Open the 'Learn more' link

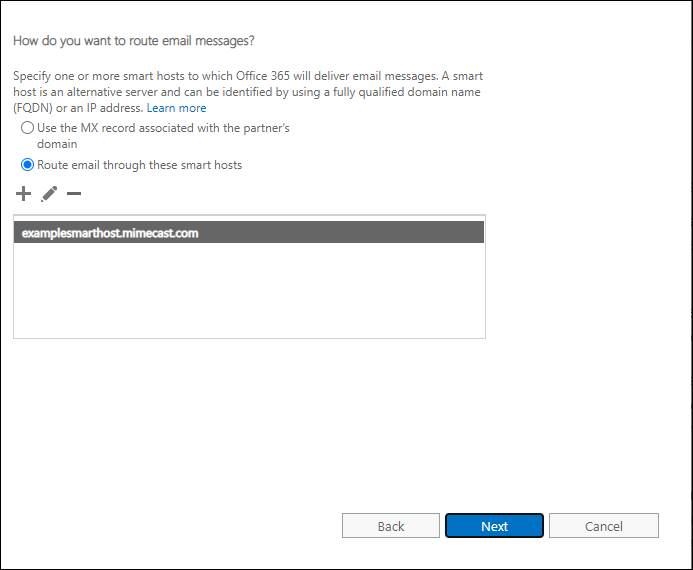(x=176, y=108)
